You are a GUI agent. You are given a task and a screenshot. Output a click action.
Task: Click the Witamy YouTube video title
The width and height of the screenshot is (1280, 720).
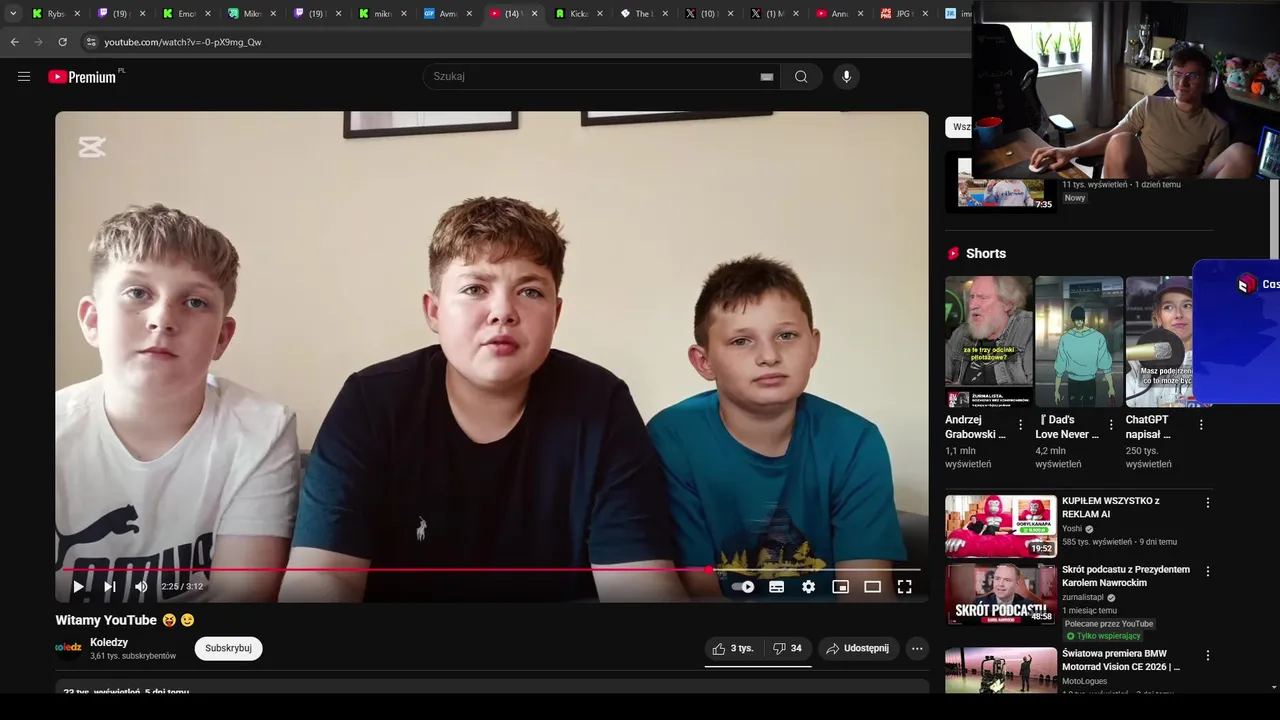point(125,620)
